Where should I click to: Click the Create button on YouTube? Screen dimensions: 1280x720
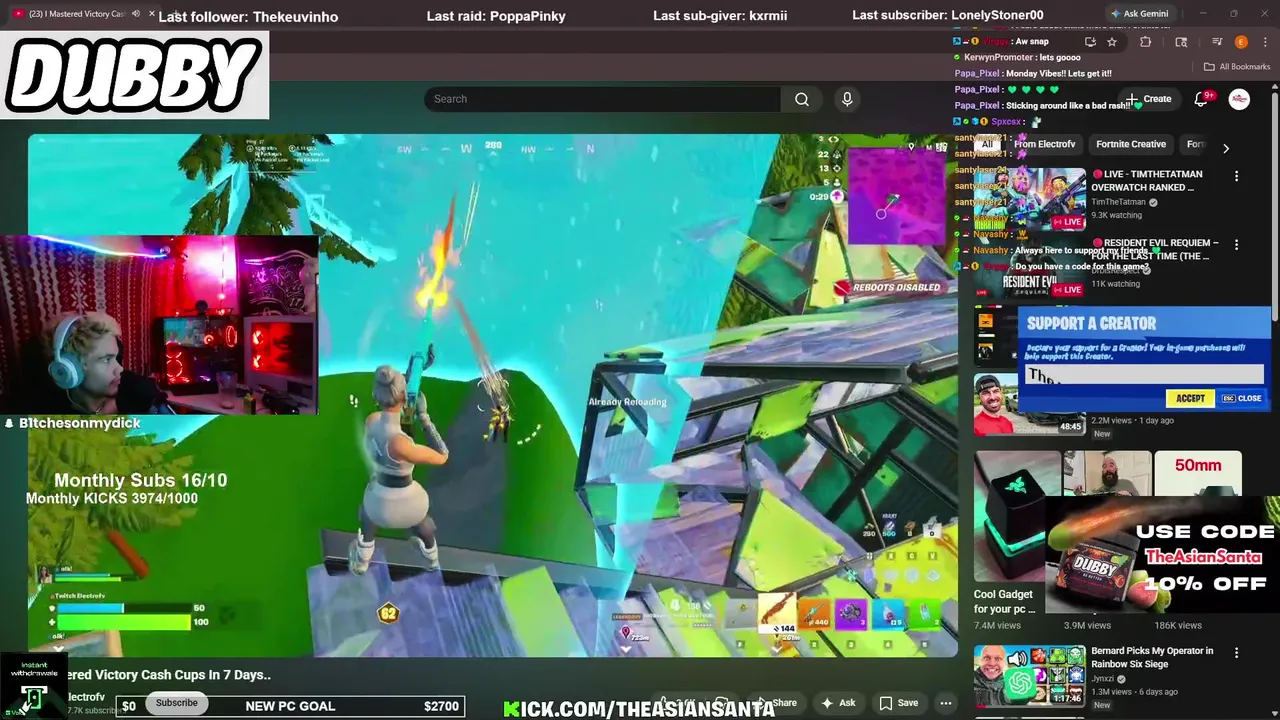coord(1150,99)
